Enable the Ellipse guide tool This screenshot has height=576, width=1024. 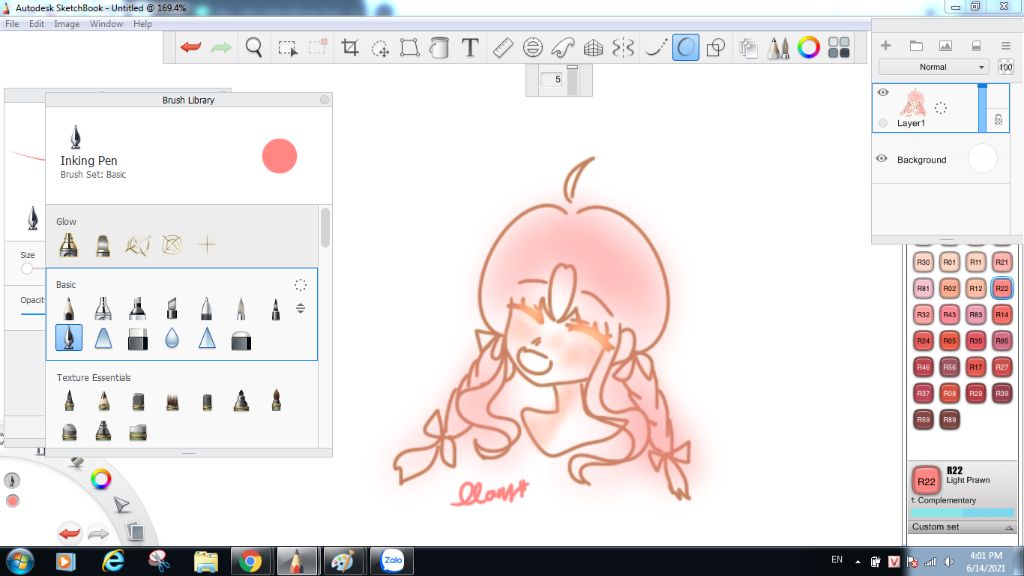(x=532, y=47)
